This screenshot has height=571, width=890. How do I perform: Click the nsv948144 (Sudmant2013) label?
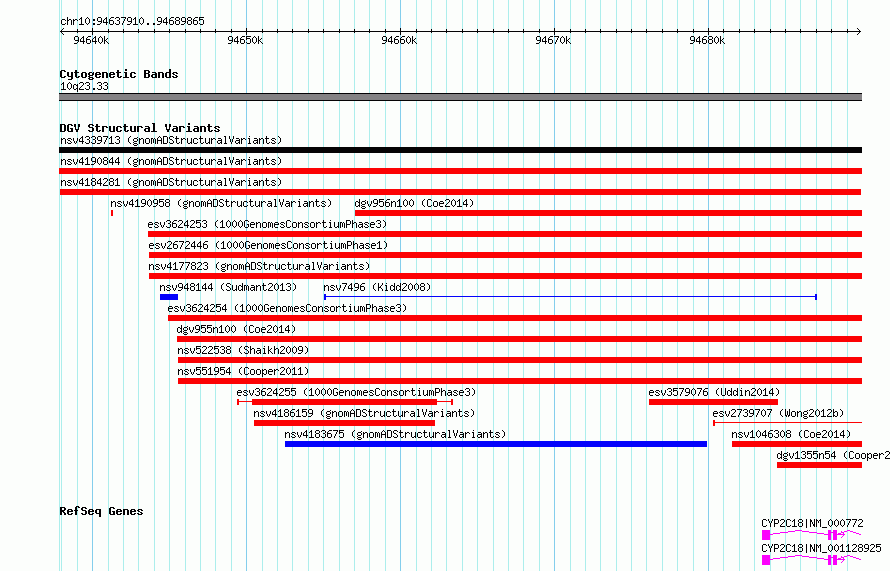(x=228, y=287)
